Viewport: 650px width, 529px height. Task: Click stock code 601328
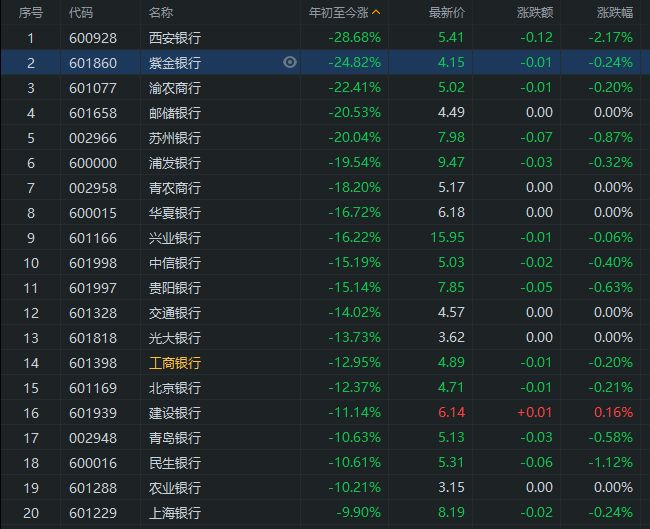pos(93,313)
